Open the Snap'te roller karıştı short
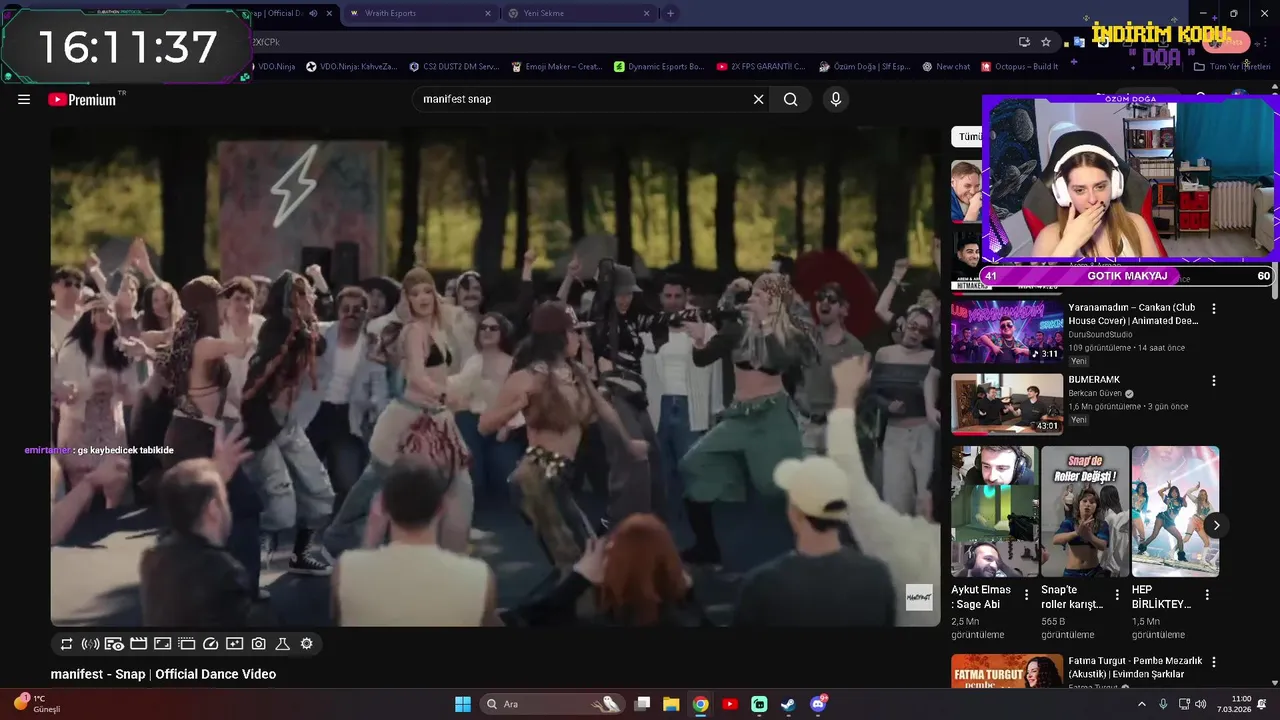The width and height of the screenshot is (1280, 720). coord(1085,512)
